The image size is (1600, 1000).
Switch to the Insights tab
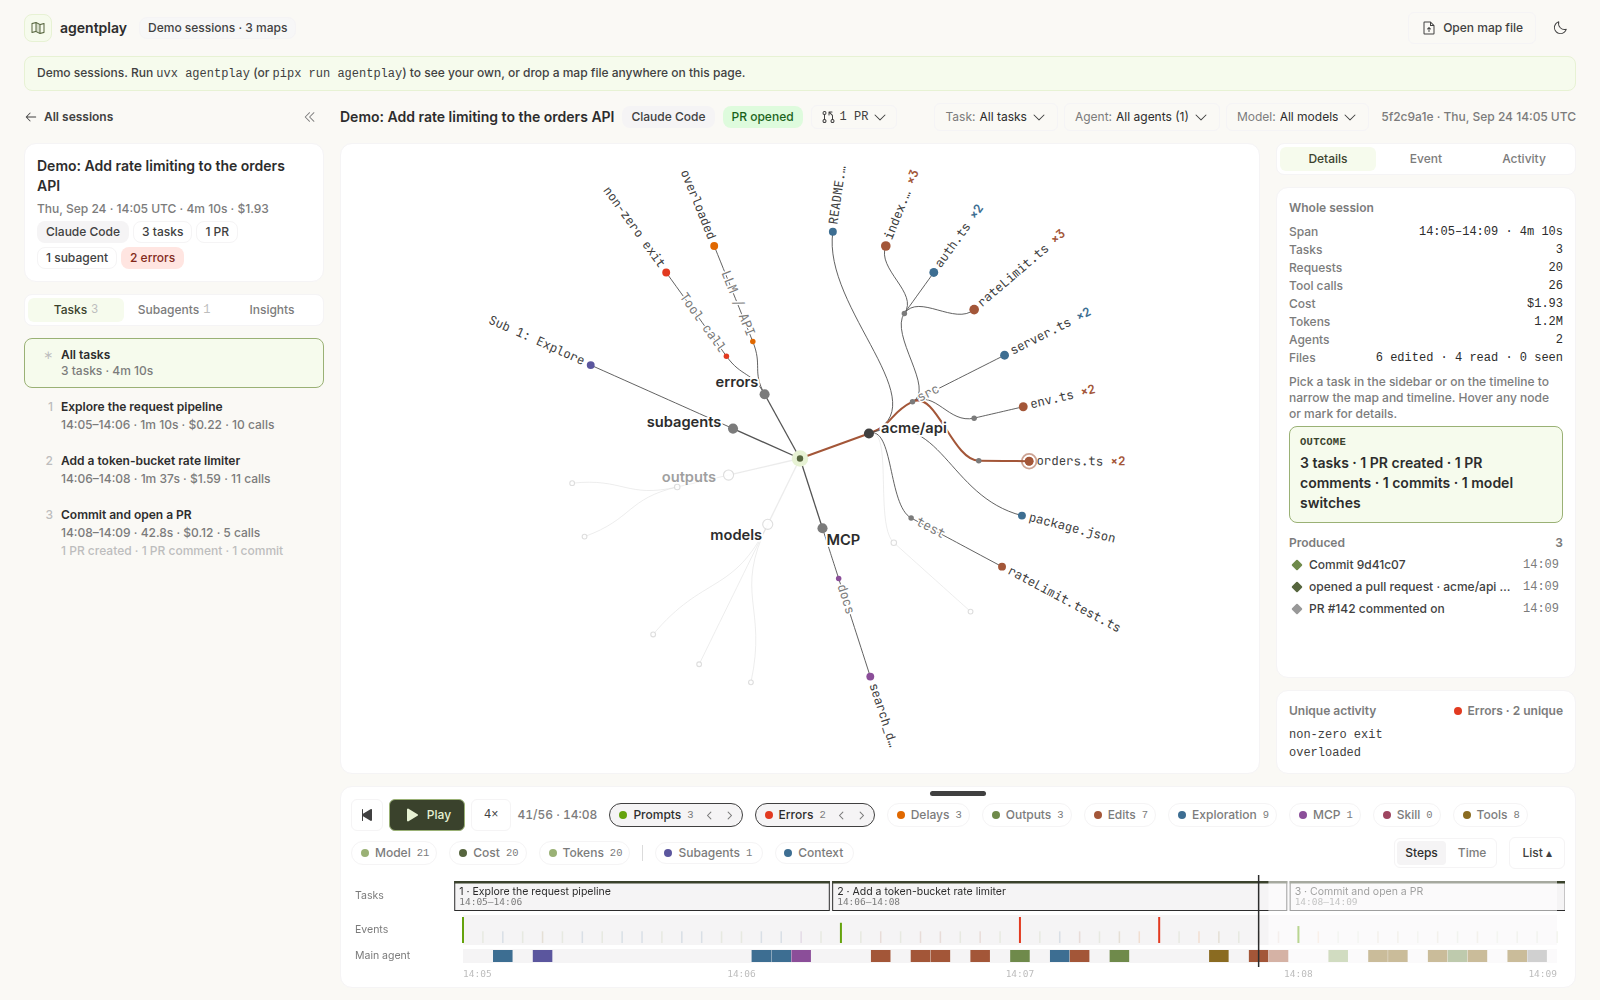pyautogui.click(x=272, y=310)
